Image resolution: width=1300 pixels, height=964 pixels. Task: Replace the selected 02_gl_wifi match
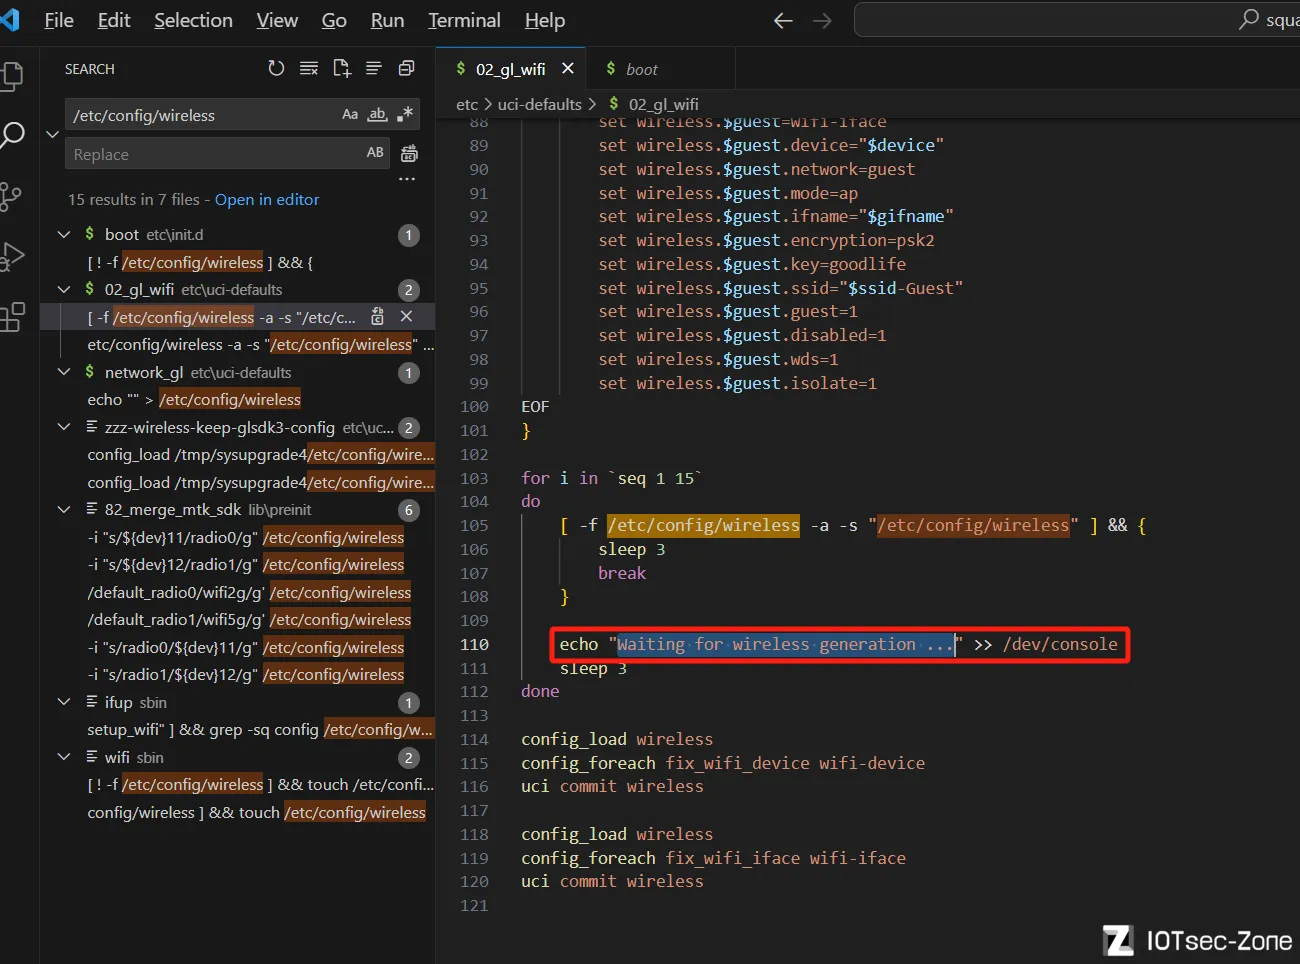(x=377, y=316)
